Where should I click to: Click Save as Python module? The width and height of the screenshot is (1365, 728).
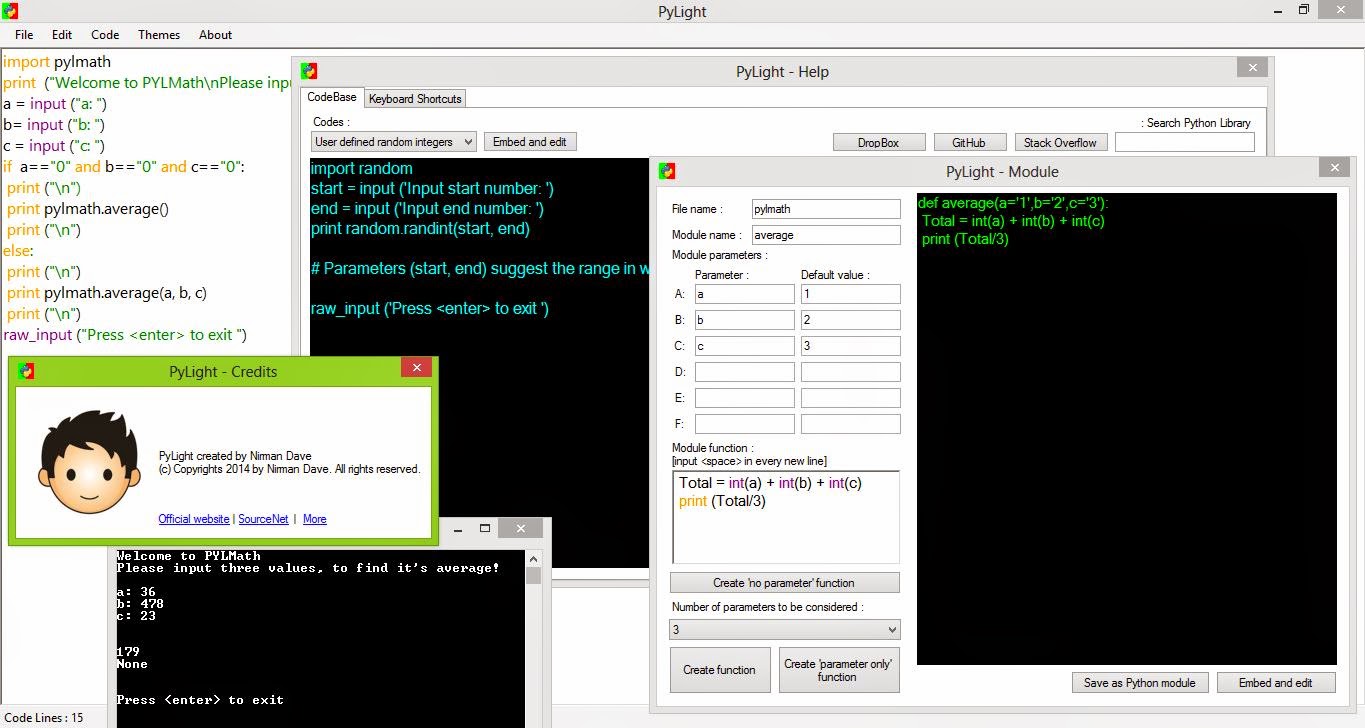click(1139, 682)
